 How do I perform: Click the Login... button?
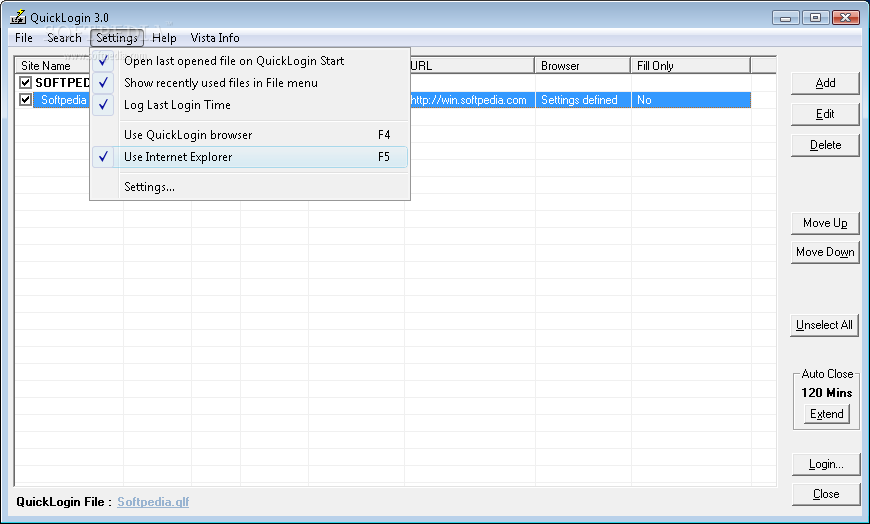point(826,465)
